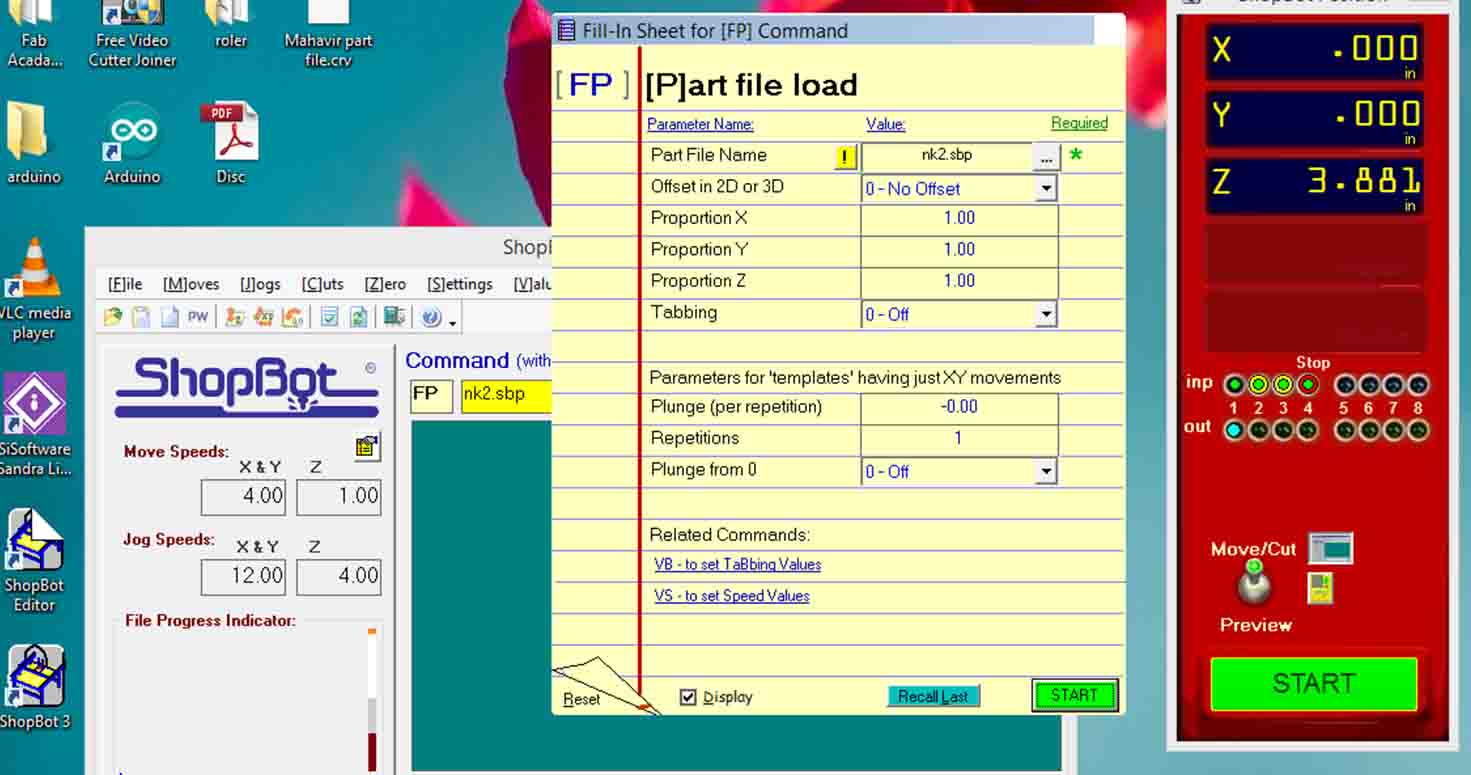Screen dimensions: 1471x775
Task: Open the blue help icon in toolbar
Action: pos(431,317)
